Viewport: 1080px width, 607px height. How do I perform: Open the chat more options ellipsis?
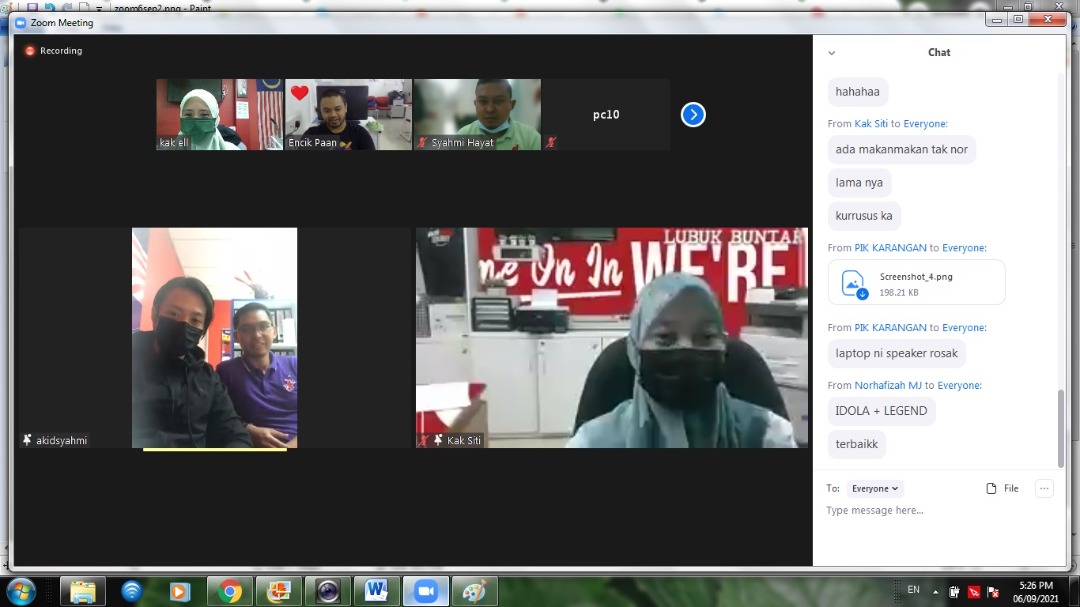(1044, 489)
